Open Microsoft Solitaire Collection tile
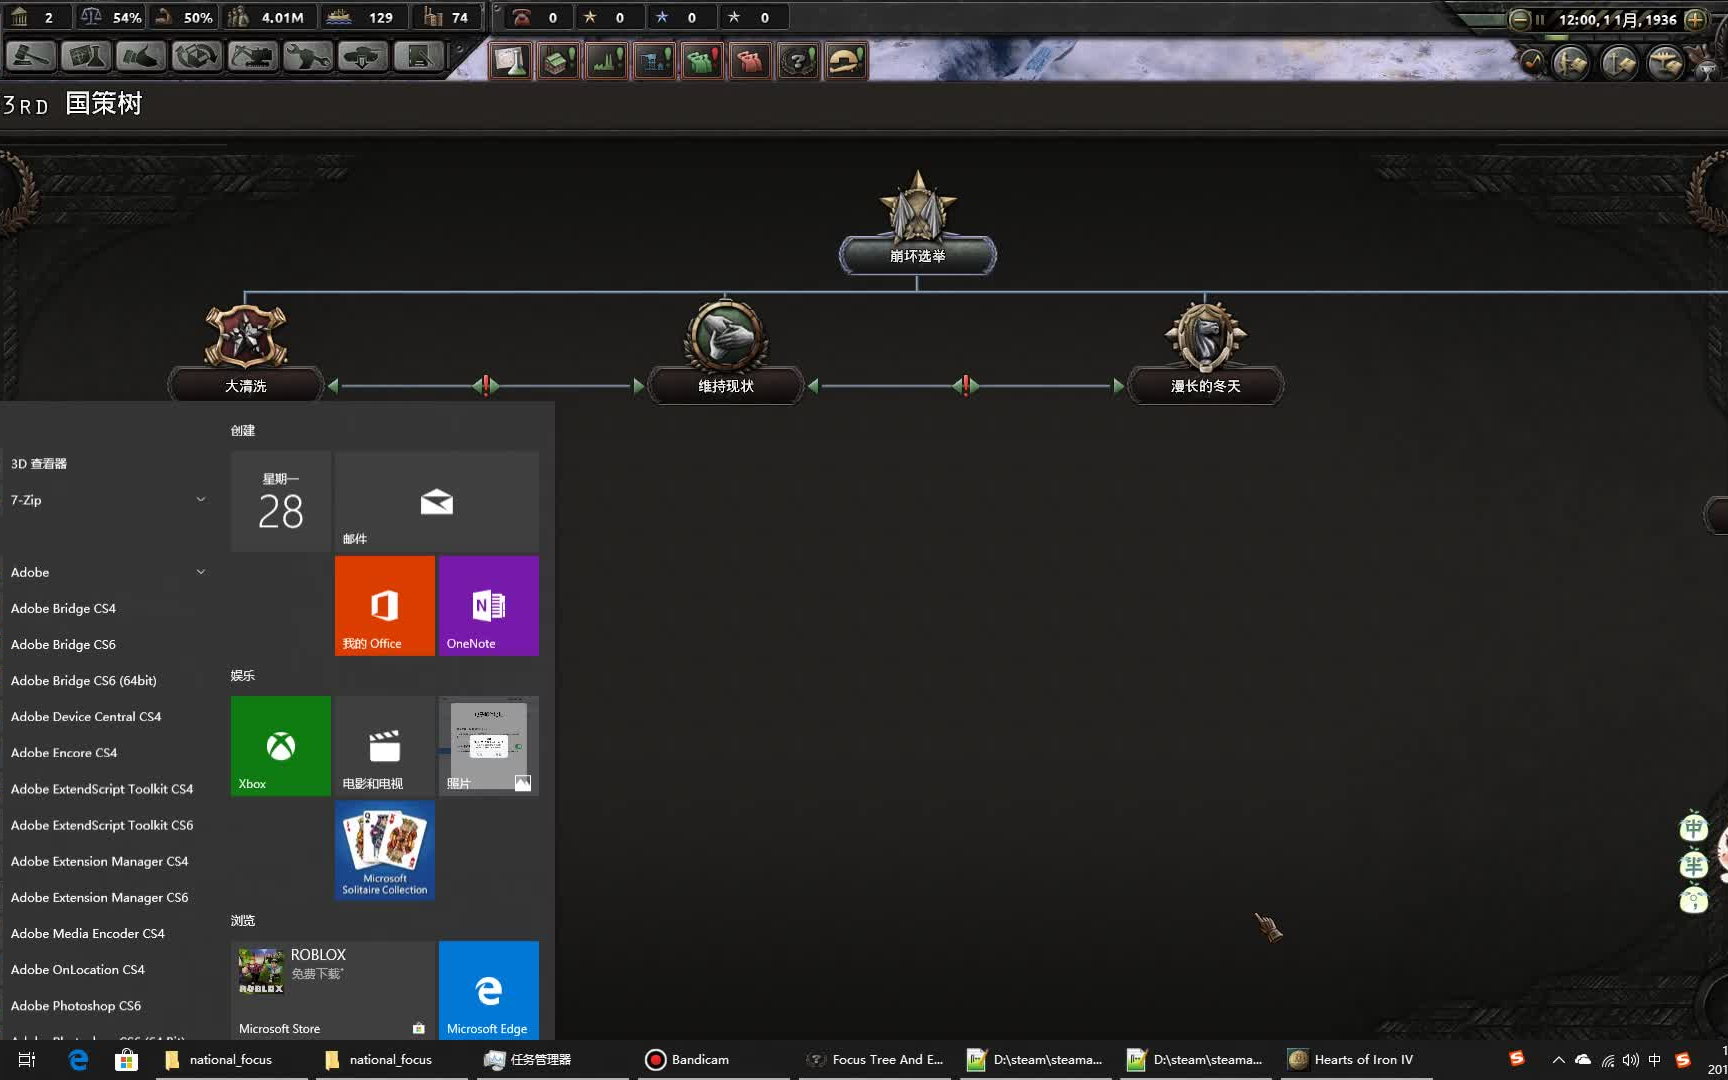 (385, 850)
